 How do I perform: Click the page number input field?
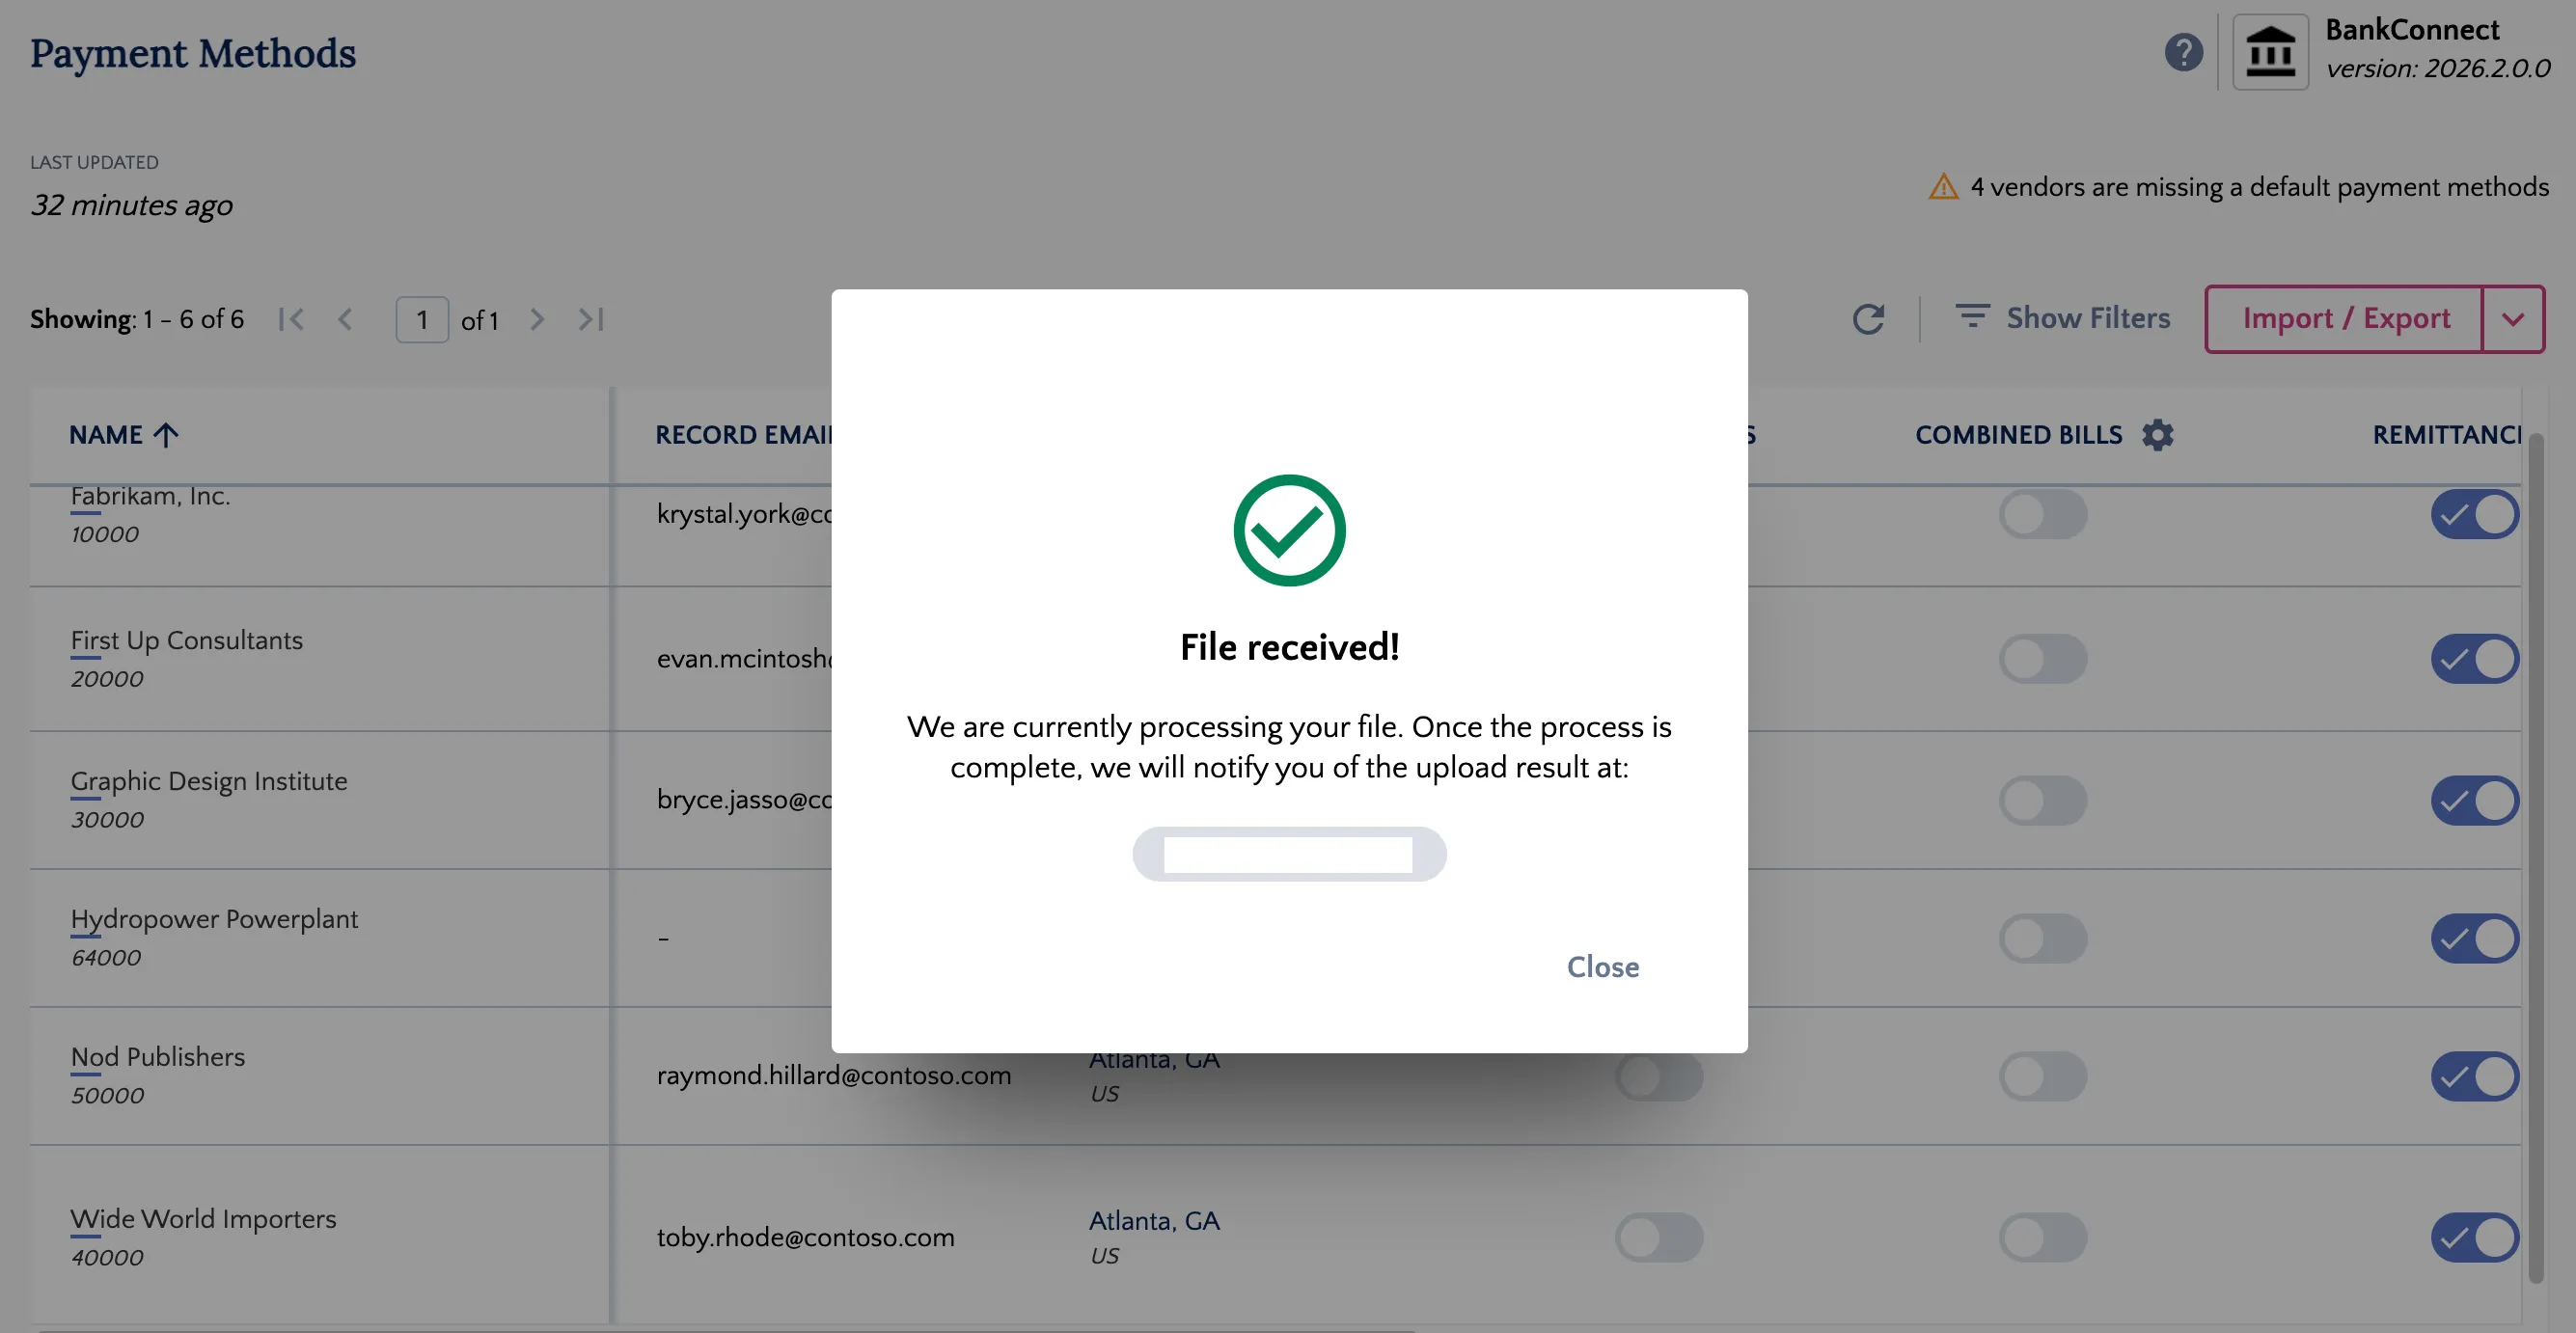click(422, 320)
